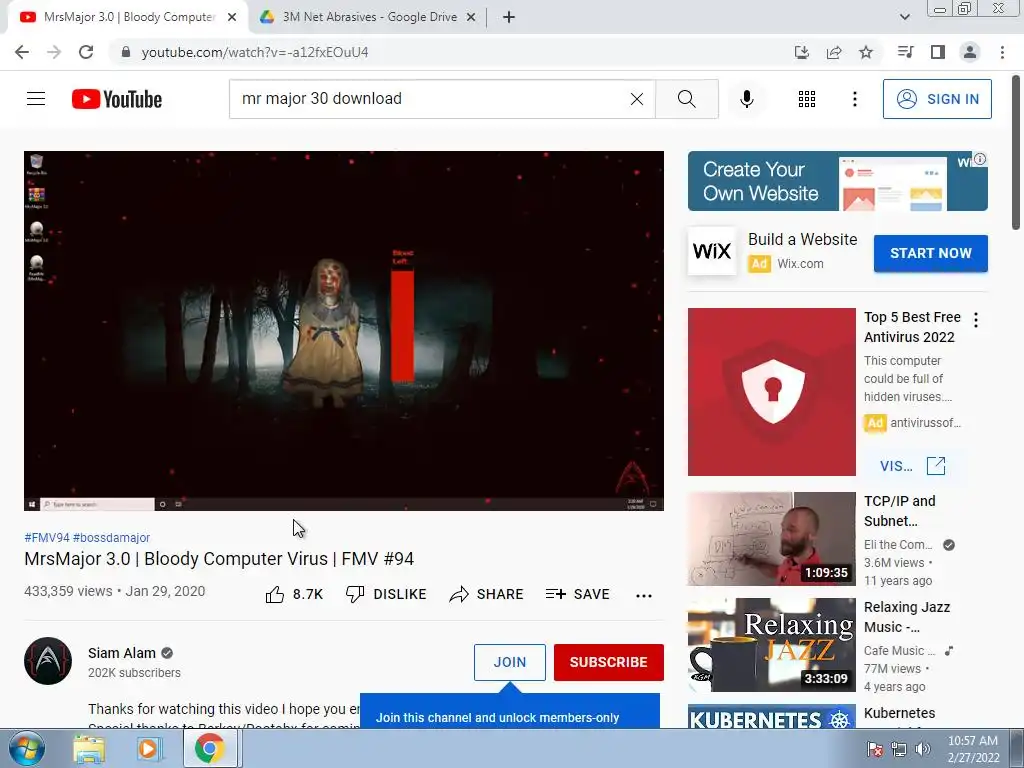Click the page vertical scrollbar

(1016, 152)
